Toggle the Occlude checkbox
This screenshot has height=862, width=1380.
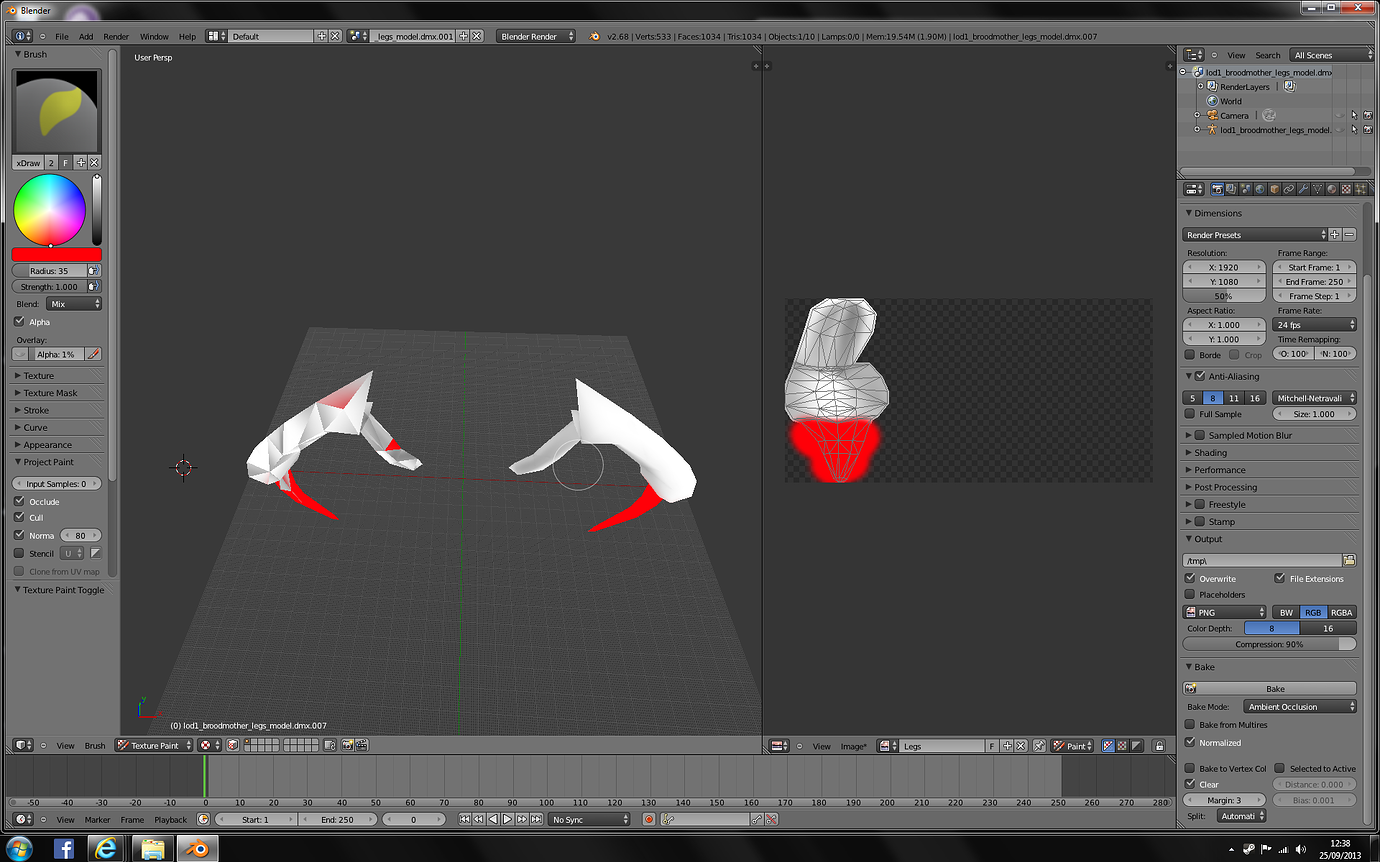pos(19,501)
